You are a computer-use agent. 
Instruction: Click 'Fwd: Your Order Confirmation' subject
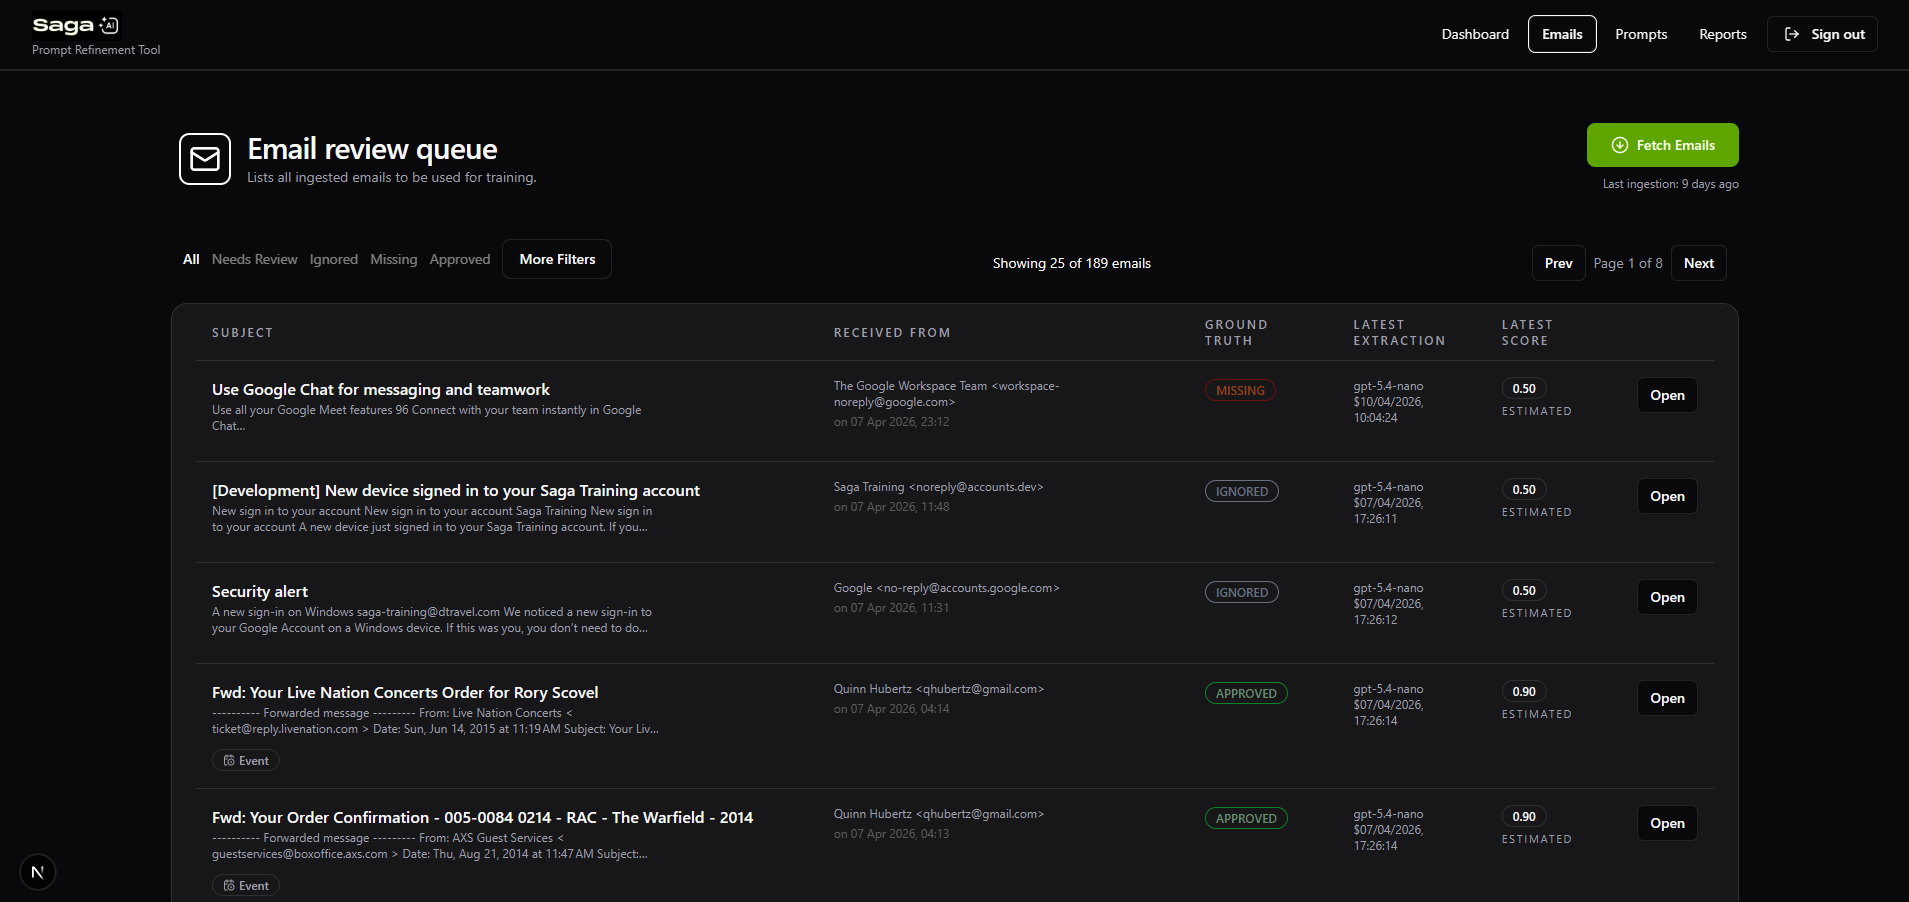482,818
